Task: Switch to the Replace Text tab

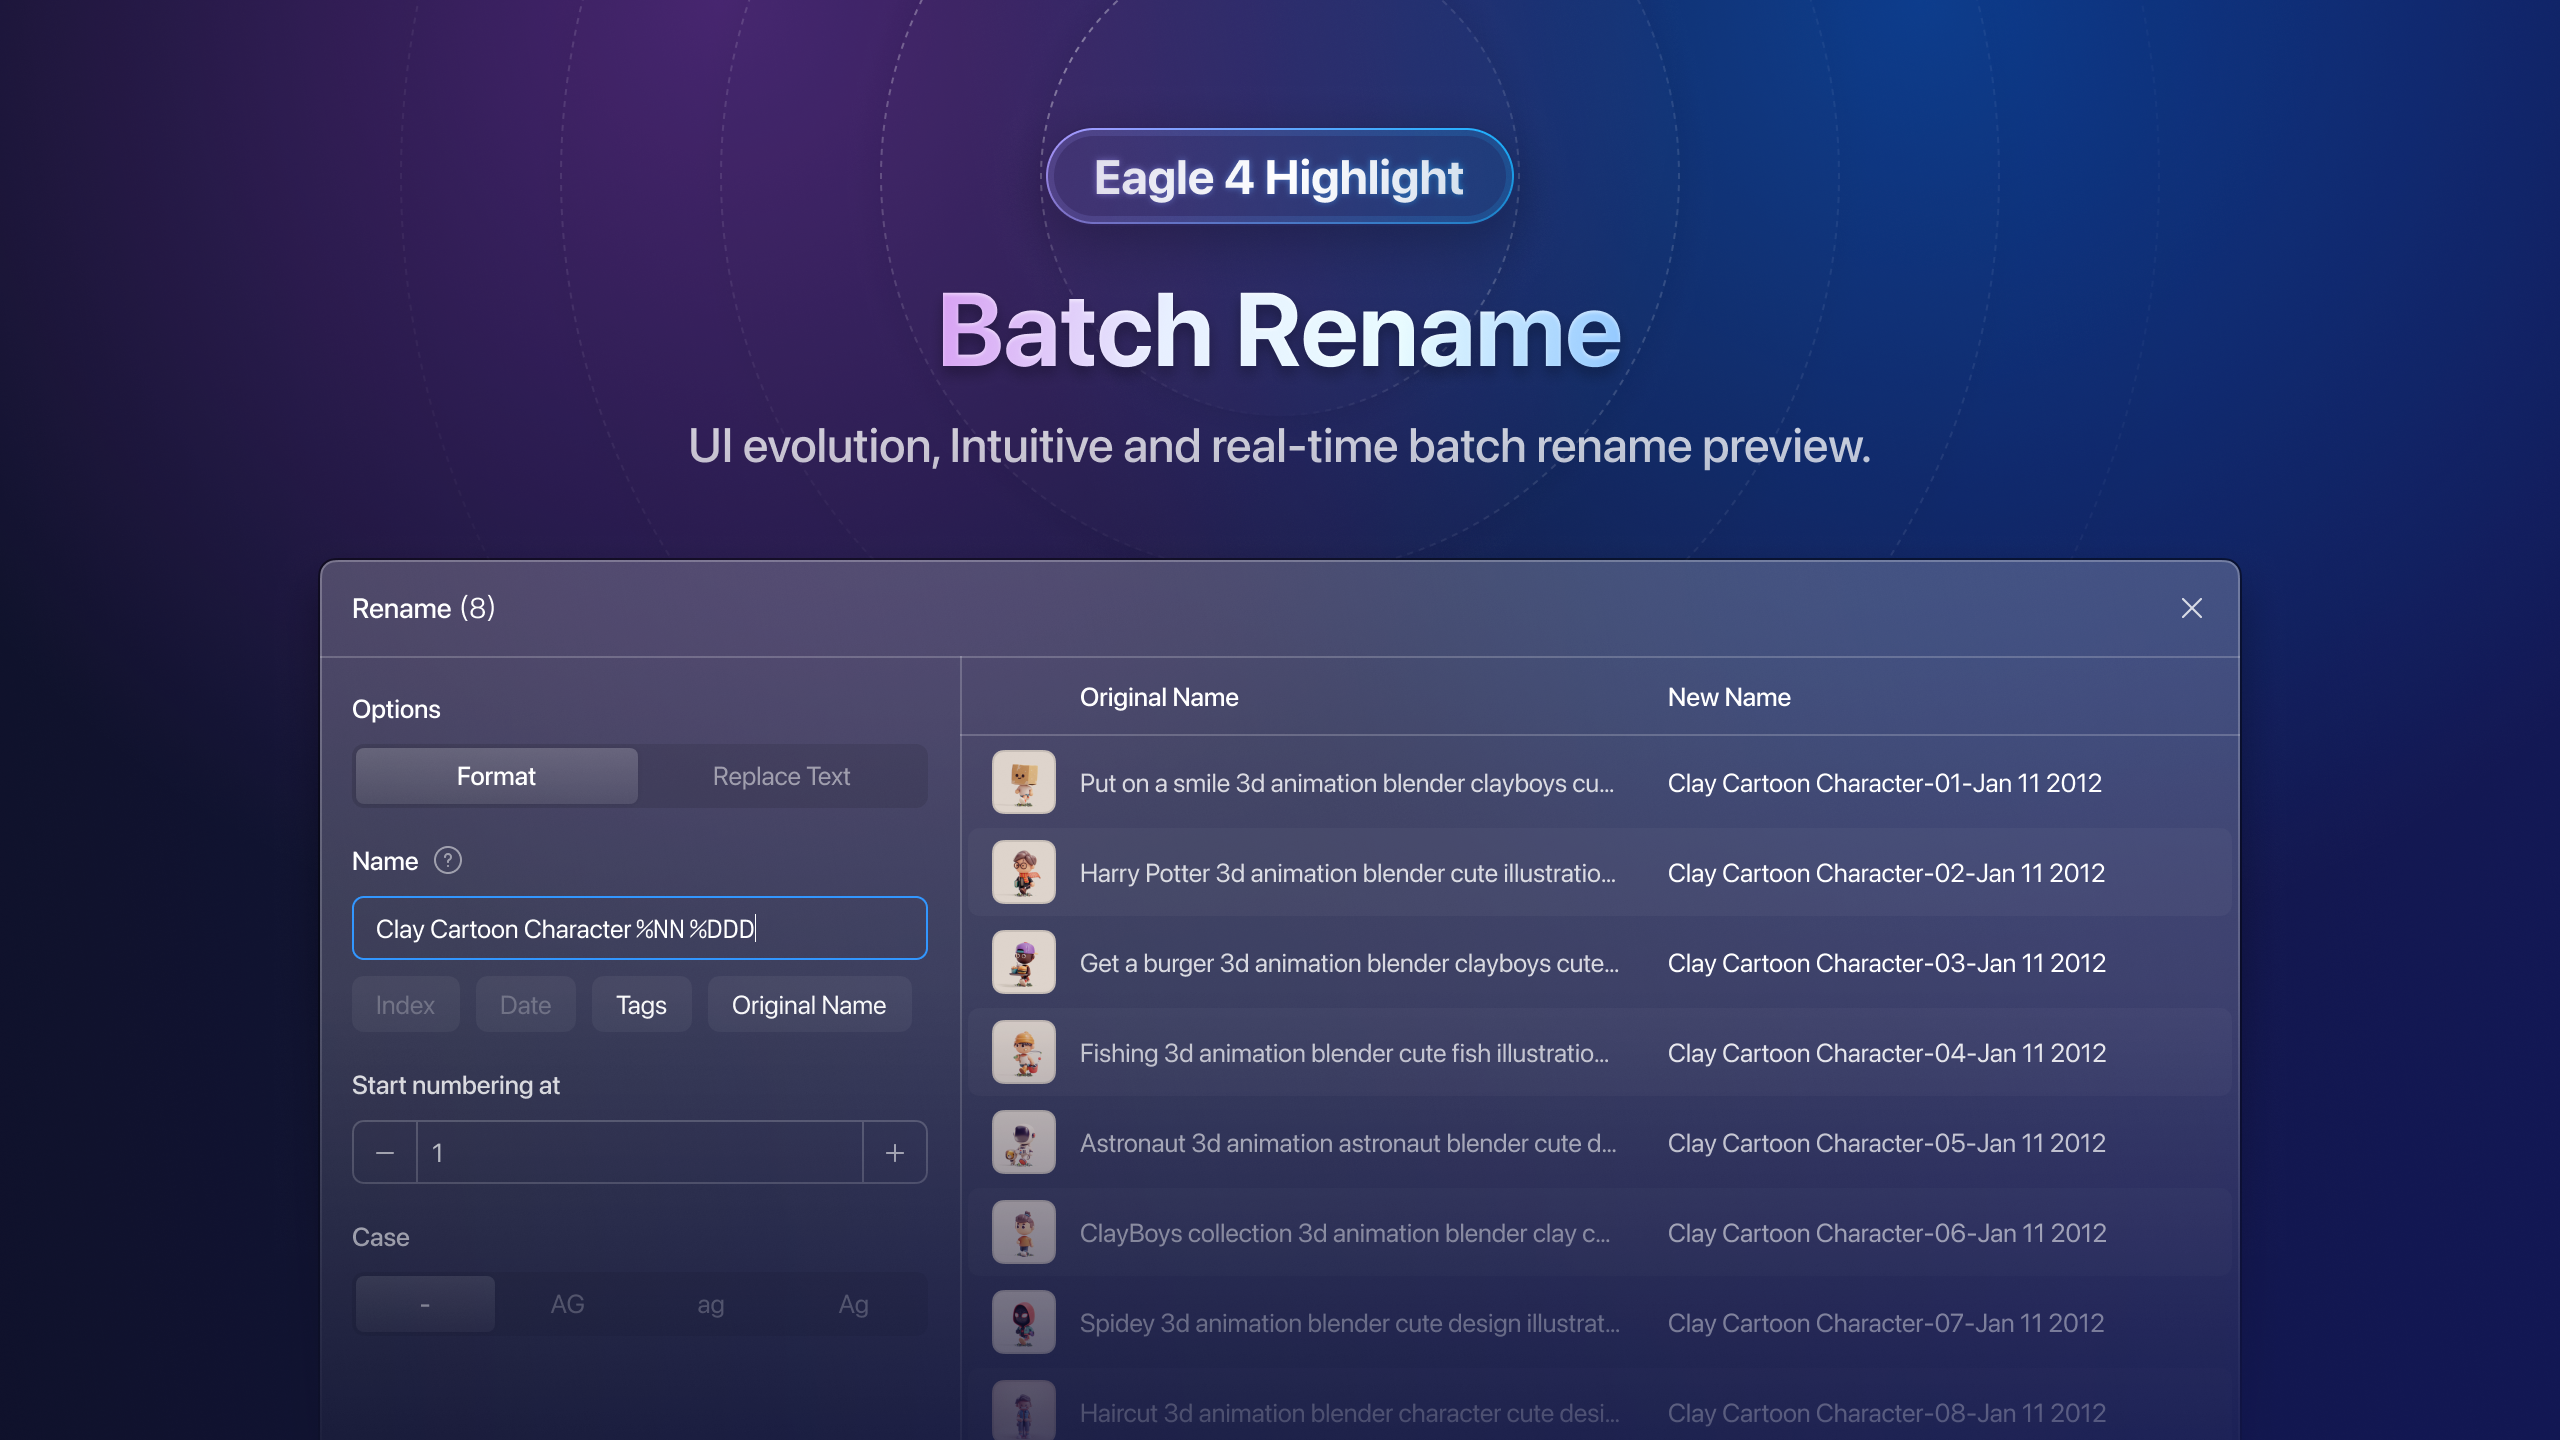Action: pyautogui.click(x=781, y=775)
